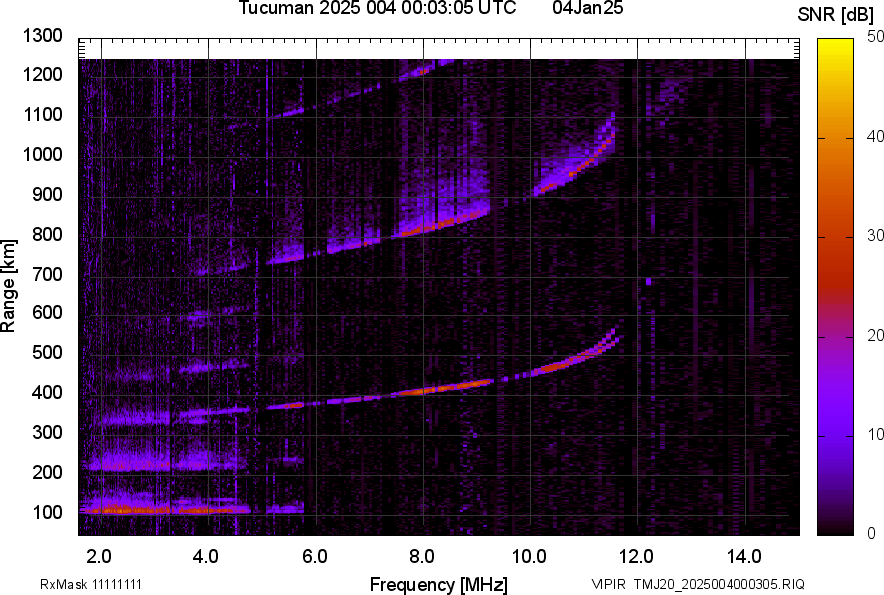884x595 pixels.
Task: Click the VIPIR TMJ20 filename label
Action: (x=697, y=584)
